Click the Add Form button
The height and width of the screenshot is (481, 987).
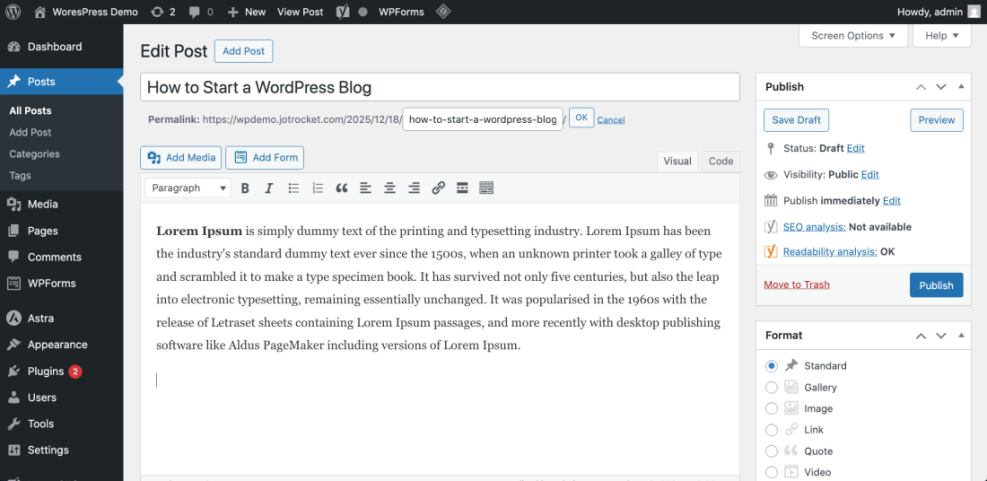[265, 158]
